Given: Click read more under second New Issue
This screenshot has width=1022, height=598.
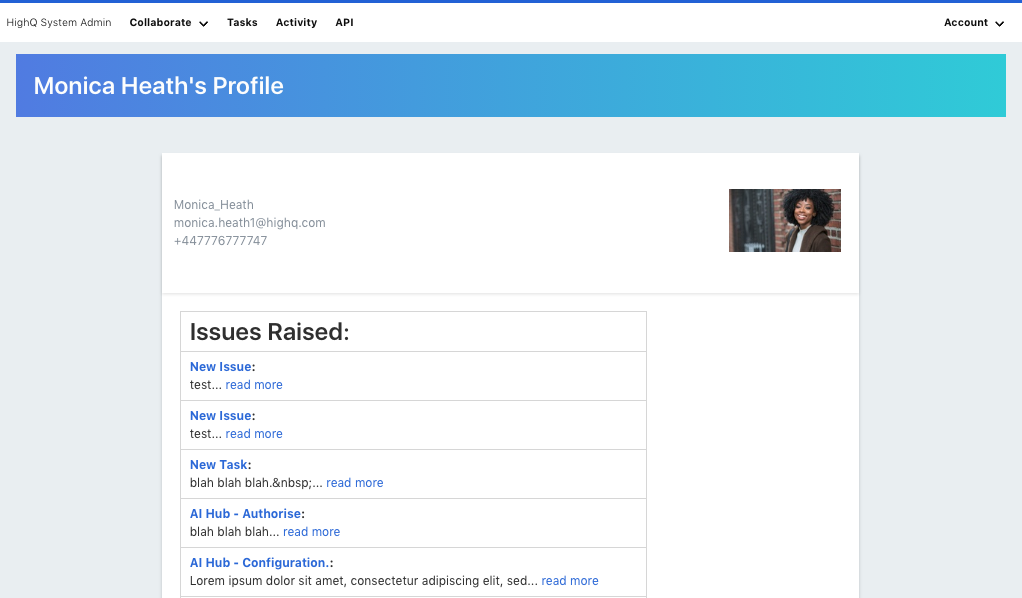Looking at the screenshot, I should tap(254, 434).
